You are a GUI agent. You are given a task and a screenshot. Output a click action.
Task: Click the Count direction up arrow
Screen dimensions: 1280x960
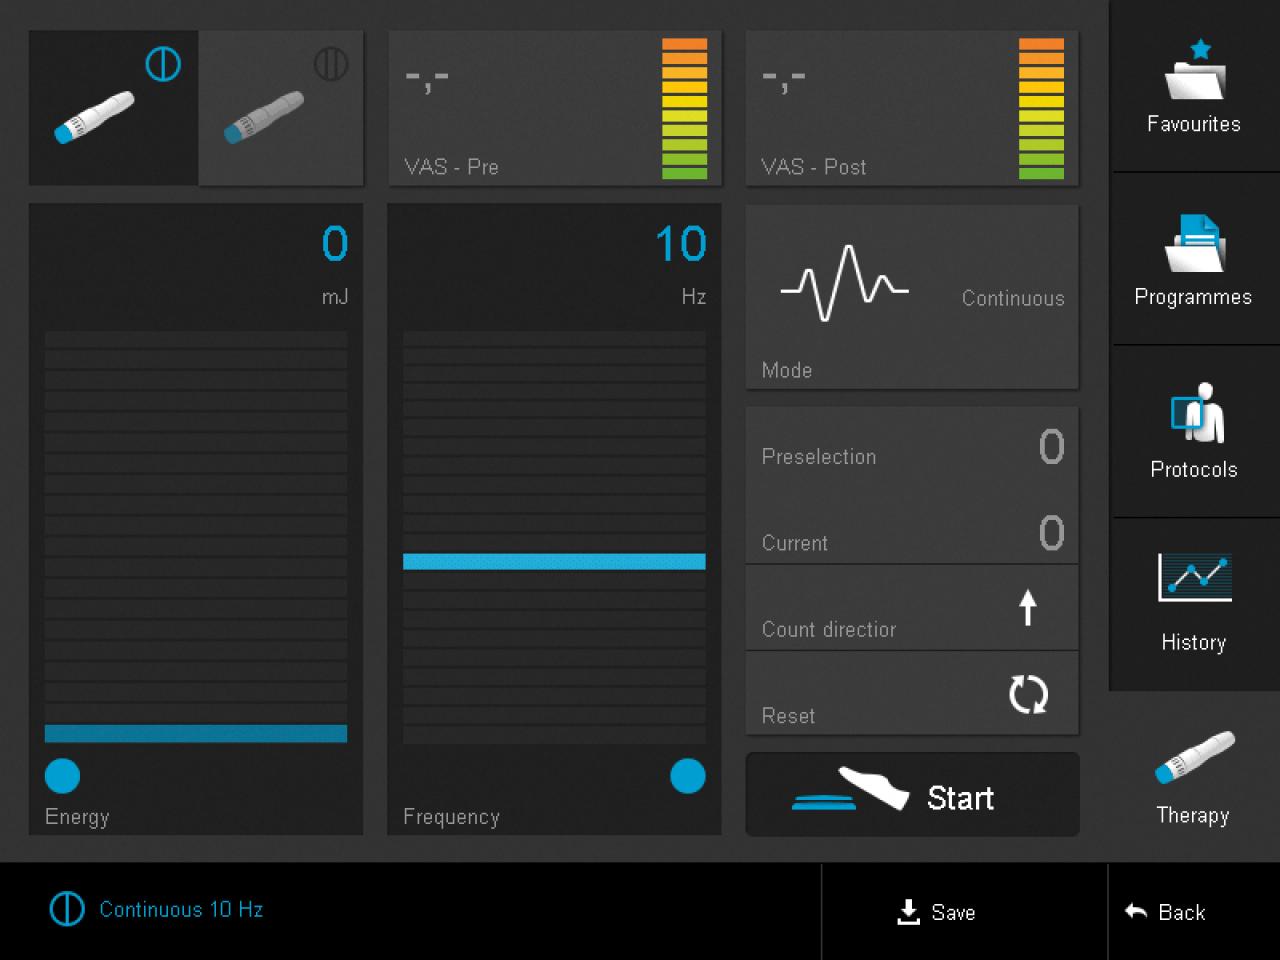click(x=1027, y=607)
